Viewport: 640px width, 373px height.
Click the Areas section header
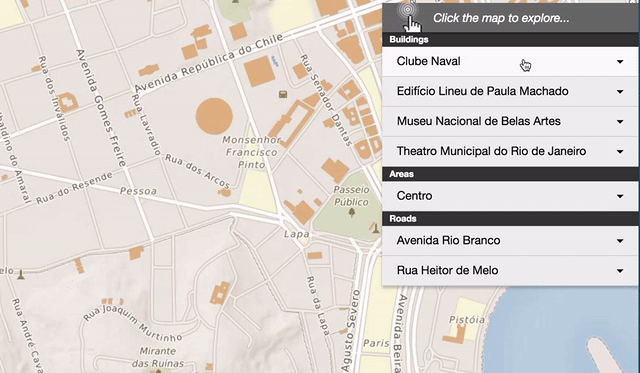tap(510, 174)
